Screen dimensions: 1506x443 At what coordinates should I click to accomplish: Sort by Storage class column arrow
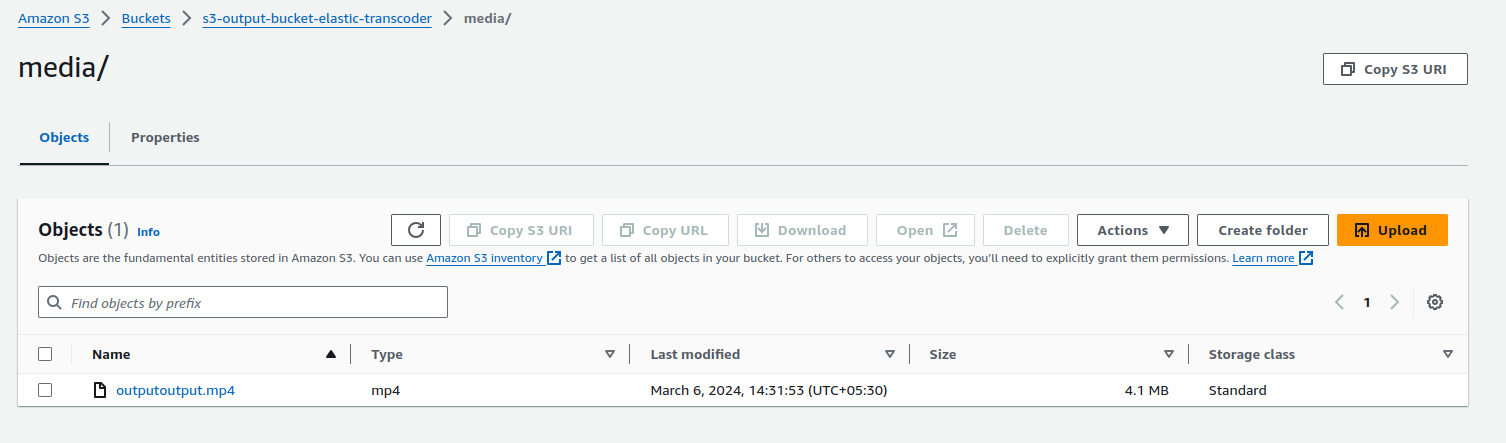pos(1448,354)
